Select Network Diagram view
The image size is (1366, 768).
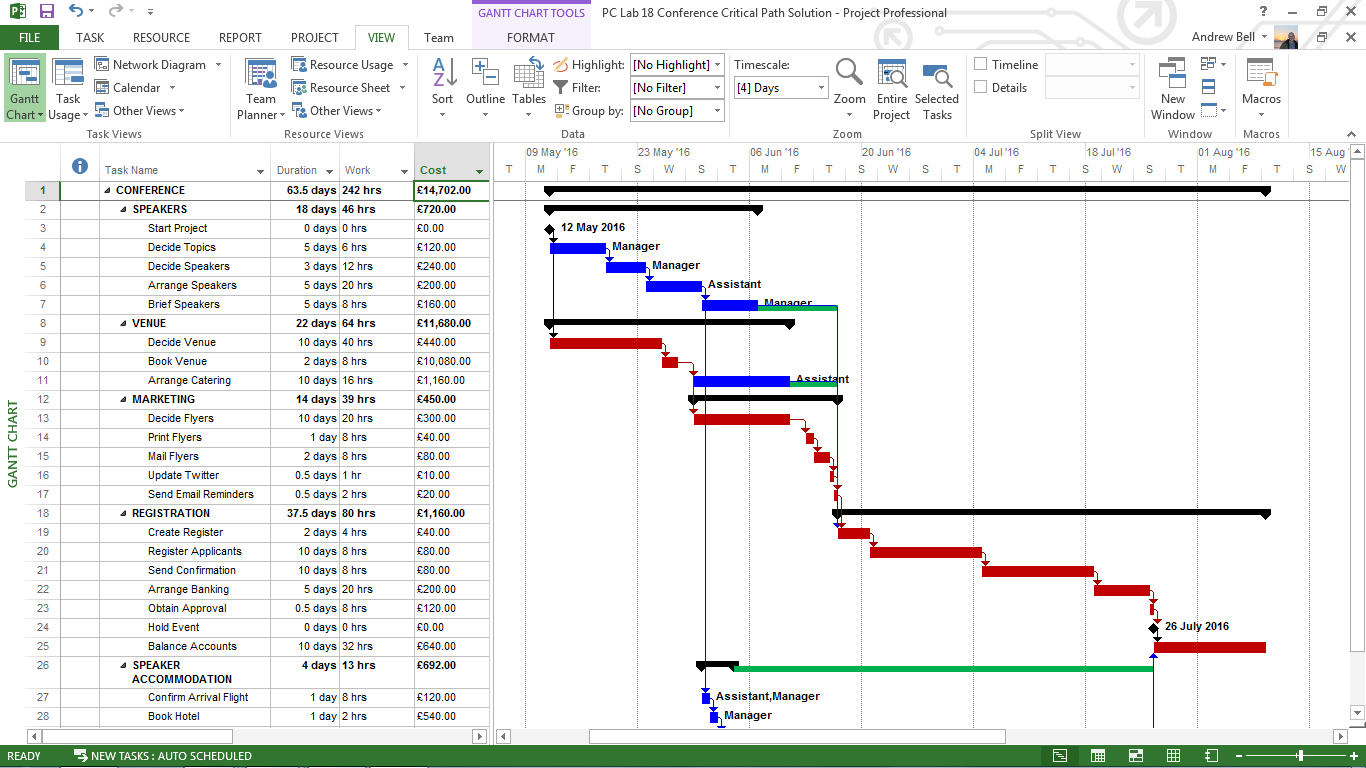(x=158, y=65)
